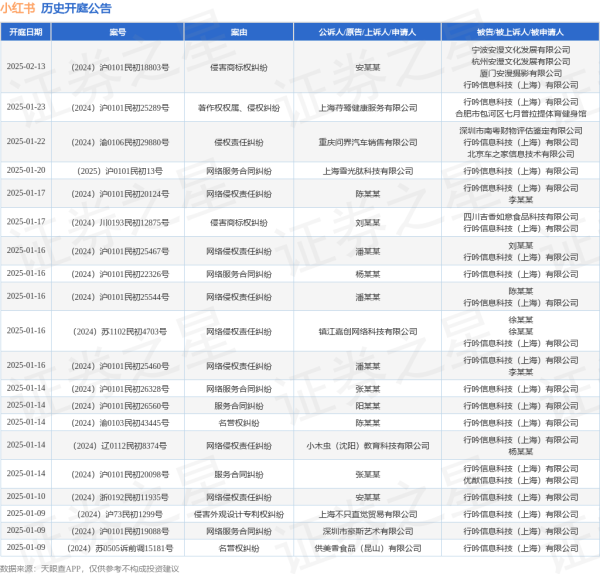Click the 公诉人/原告/上诉人/申请人 column header
The image size is (600, 574).
(367, 32)
